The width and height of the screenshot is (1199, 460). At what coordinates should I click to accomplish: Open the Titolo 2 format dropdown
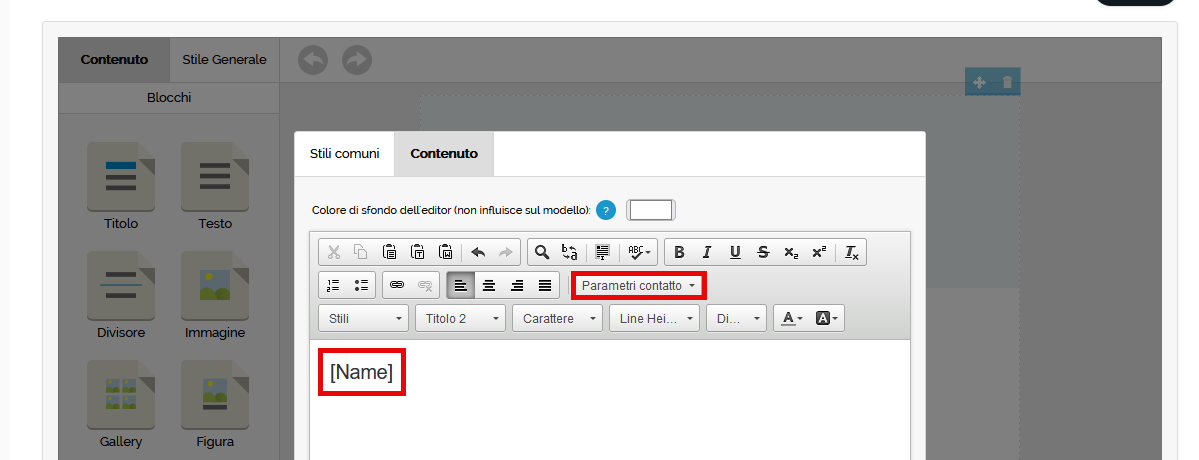pos(461,318)
